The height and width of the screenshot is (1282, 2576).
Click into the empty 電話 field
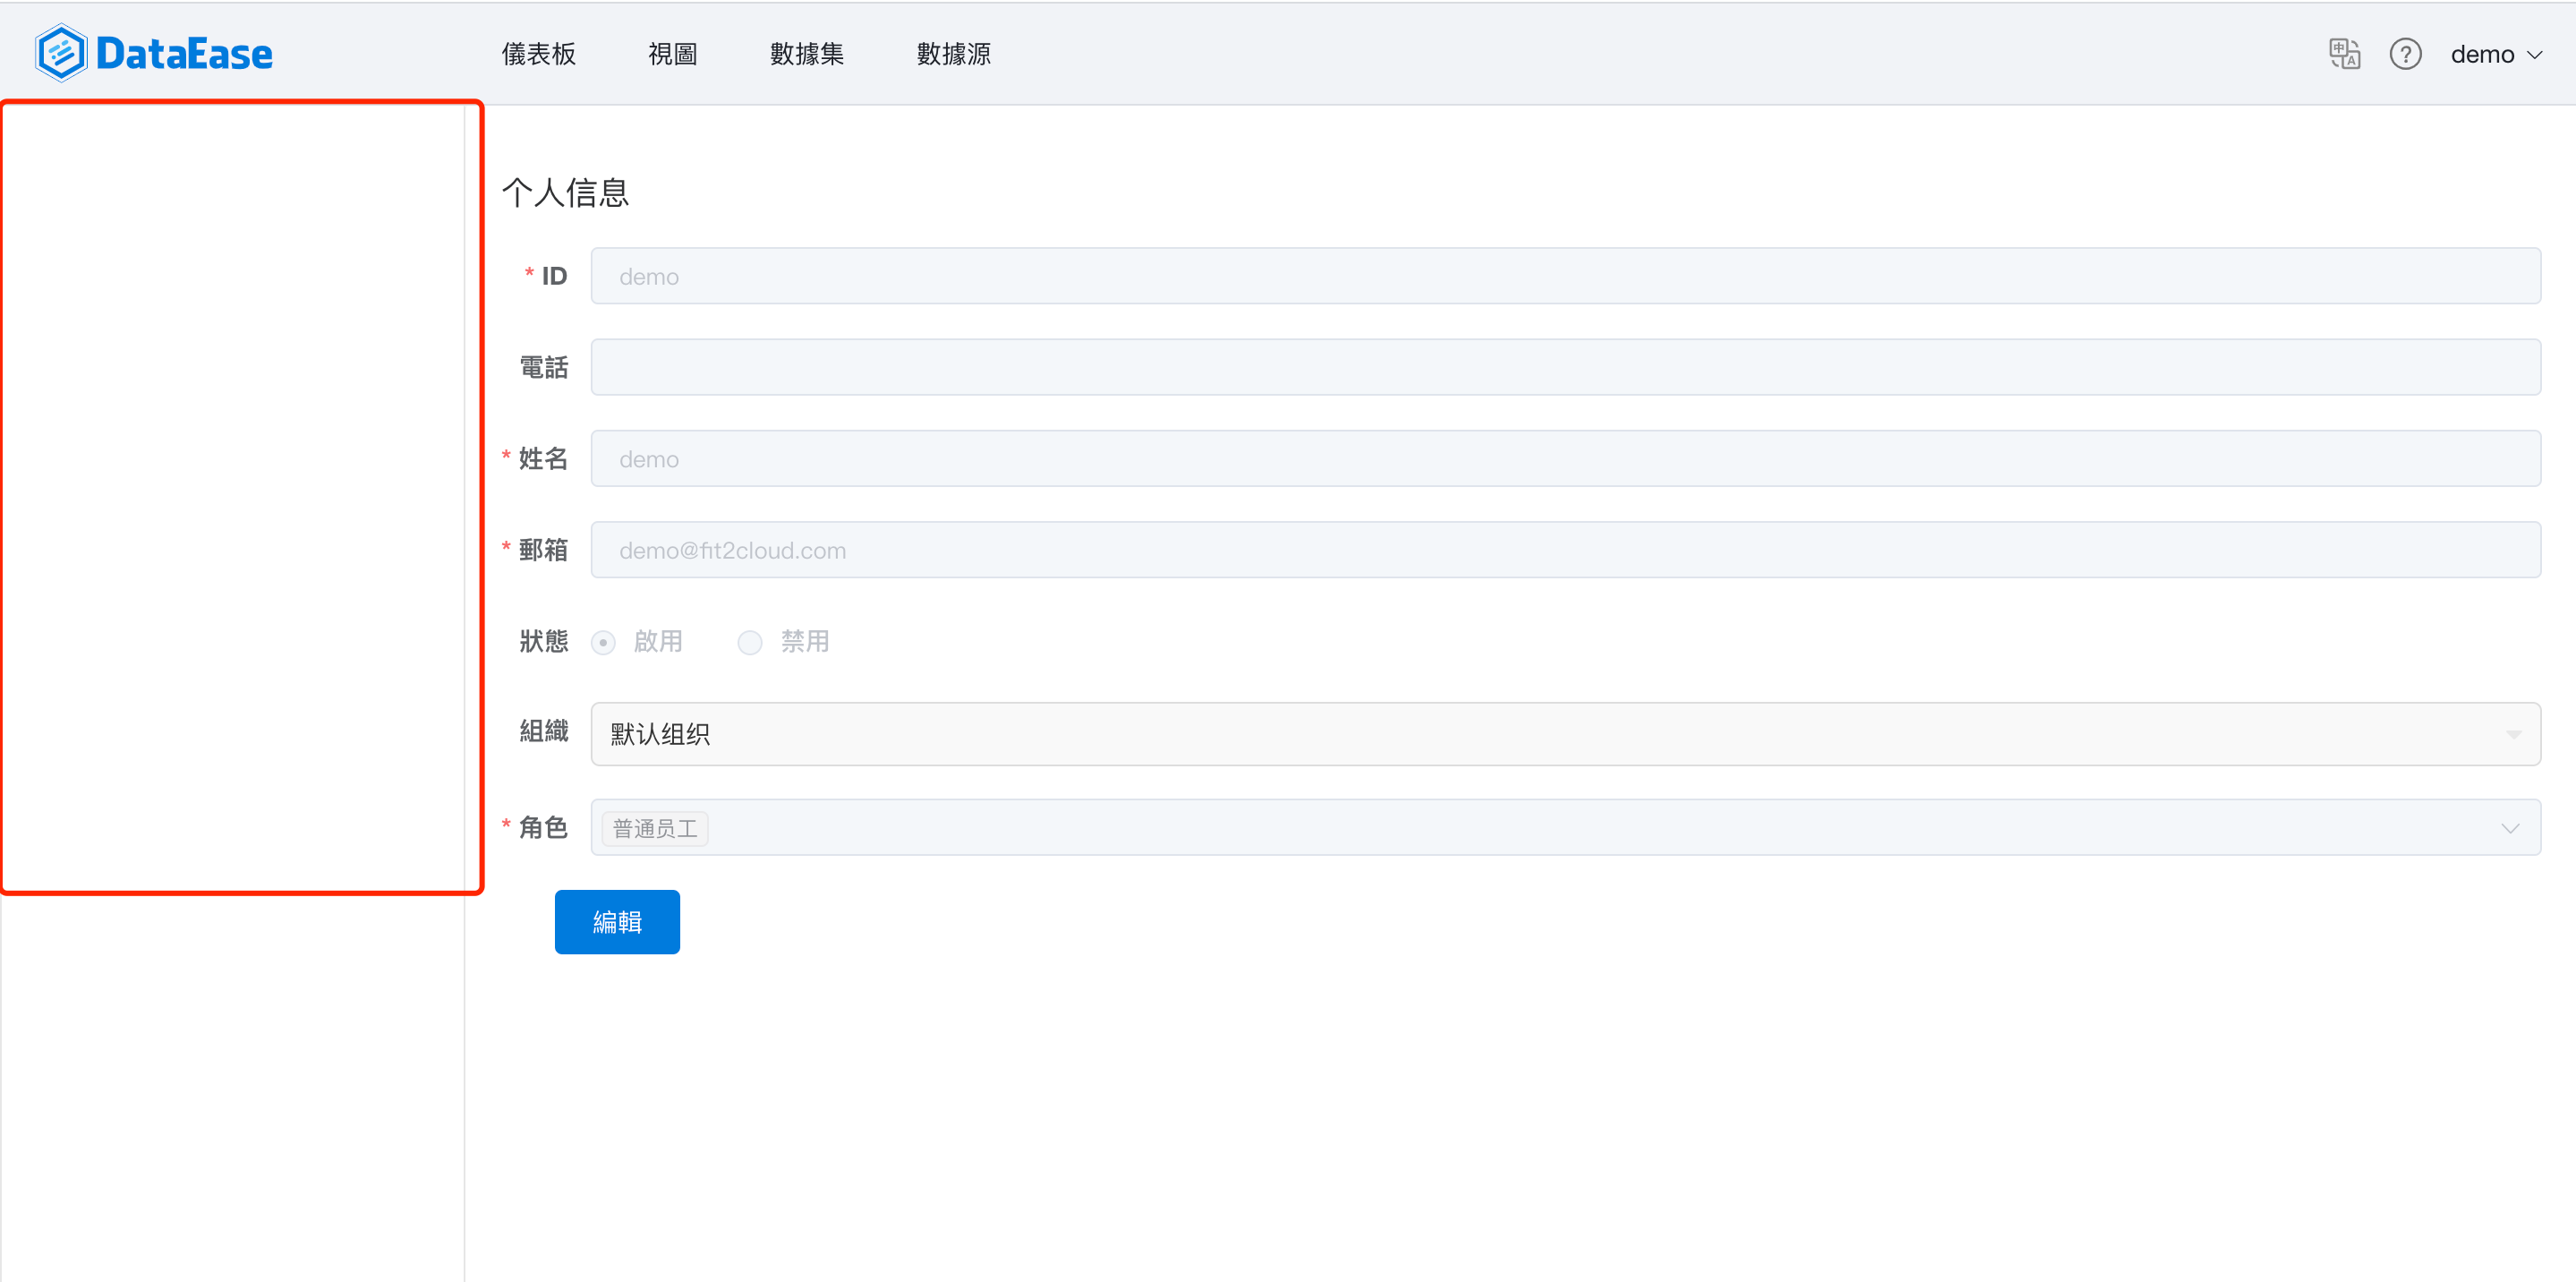(1564, 367)
